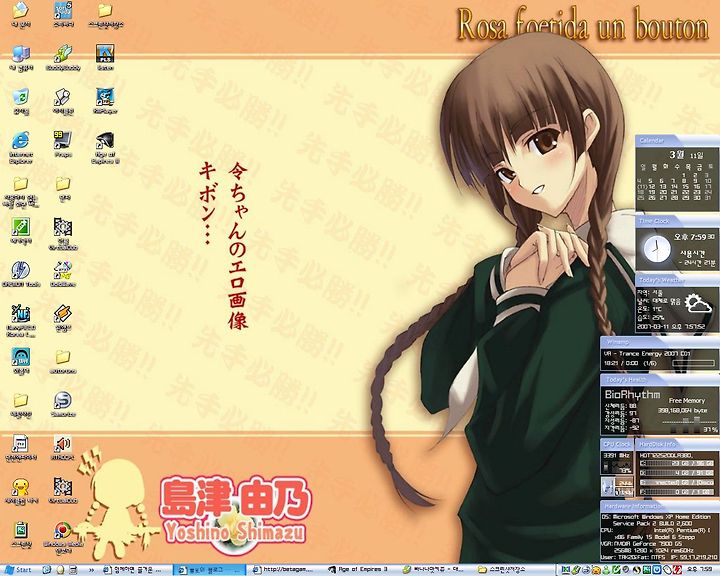
Task: Click the analog clock in Time Clock widget
Action: 656,249
